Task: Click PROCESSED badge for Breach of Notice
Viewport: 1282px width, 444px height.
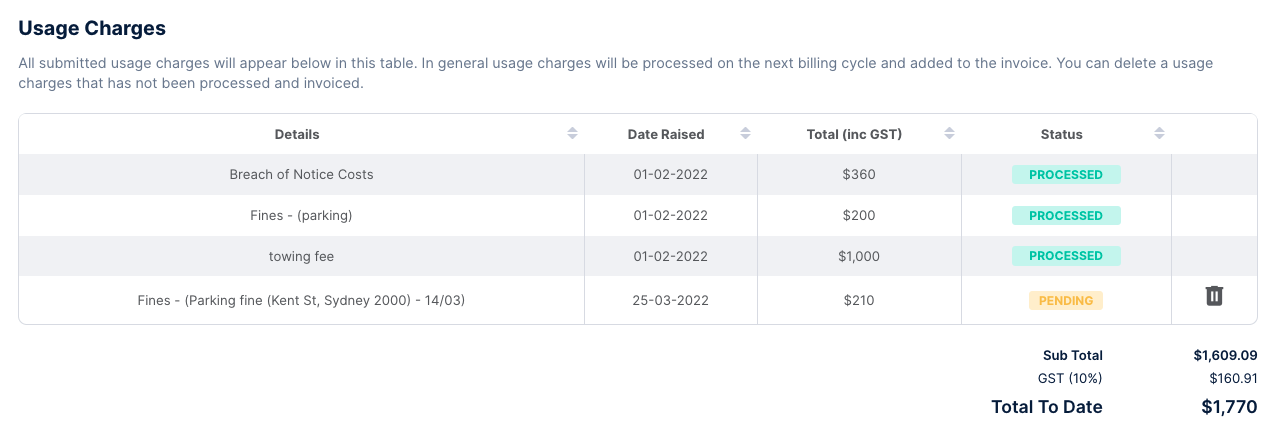Action: pos(1066,175)
